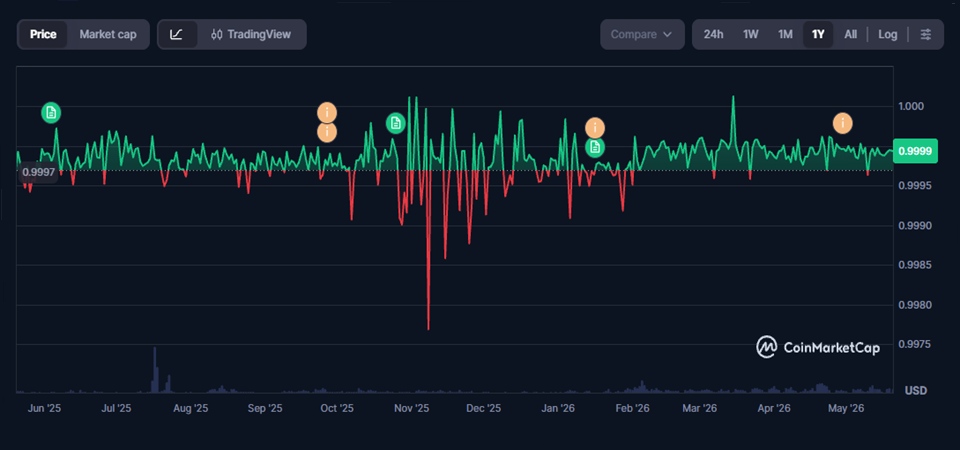Click the Dec '25 axis label
The height and width of the screenshot is (450, 960).
[484, 408]
